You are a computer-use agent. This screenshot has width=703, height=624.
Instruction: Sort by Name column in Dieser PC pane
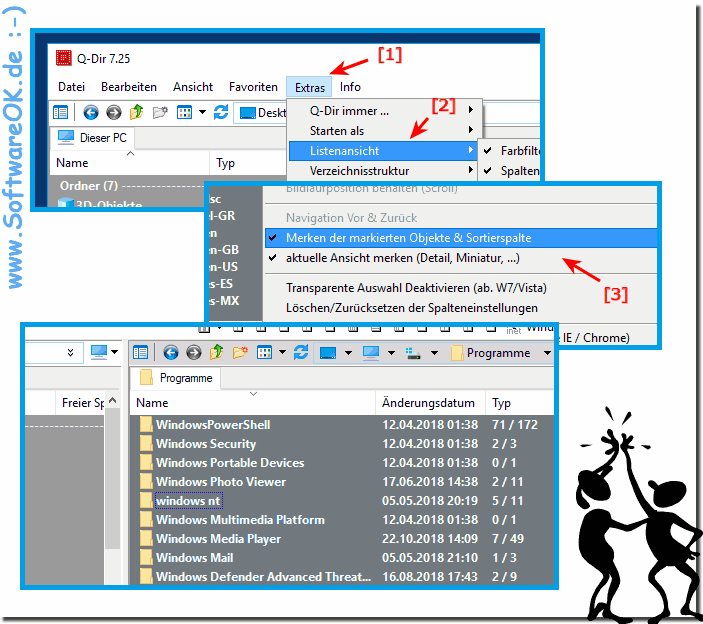tap(129, 163)
